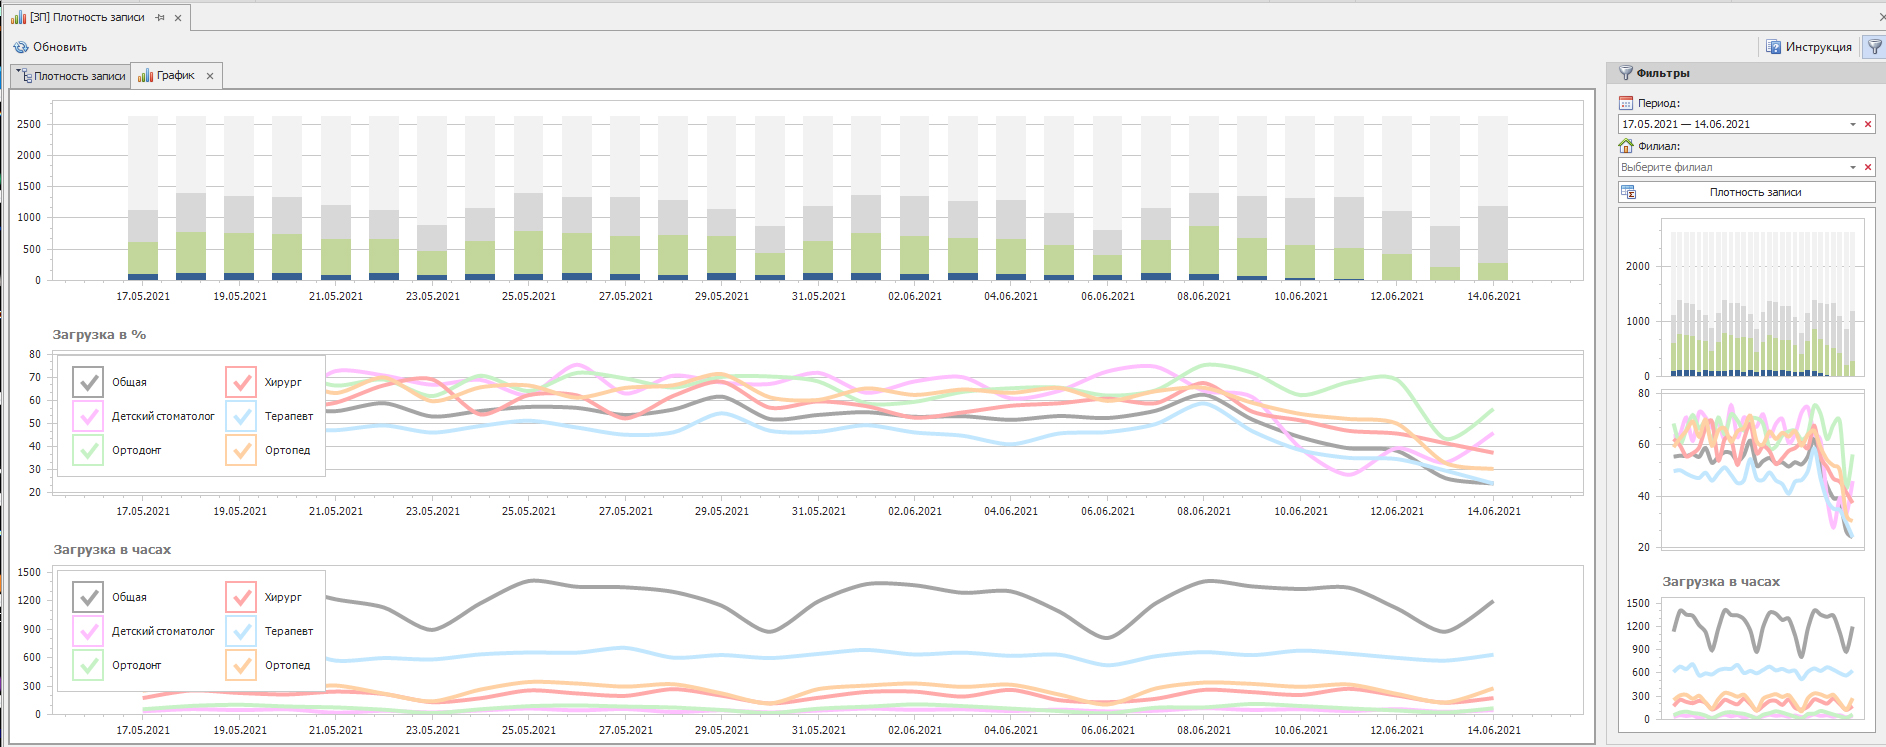Image resolution: width=1886 pixels, height=747 pixels.
Task: Click the calendar icon next to Период
Action: click(x=1626, y=103)
